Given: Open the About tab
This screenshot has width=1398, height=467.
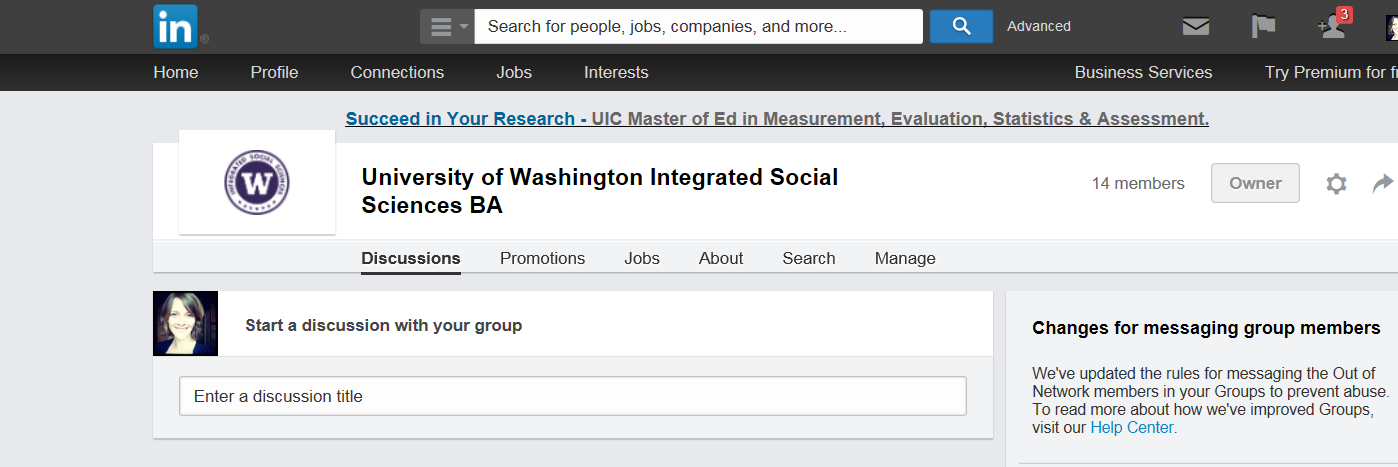Looking at the screenshot, I should point(721,258).
